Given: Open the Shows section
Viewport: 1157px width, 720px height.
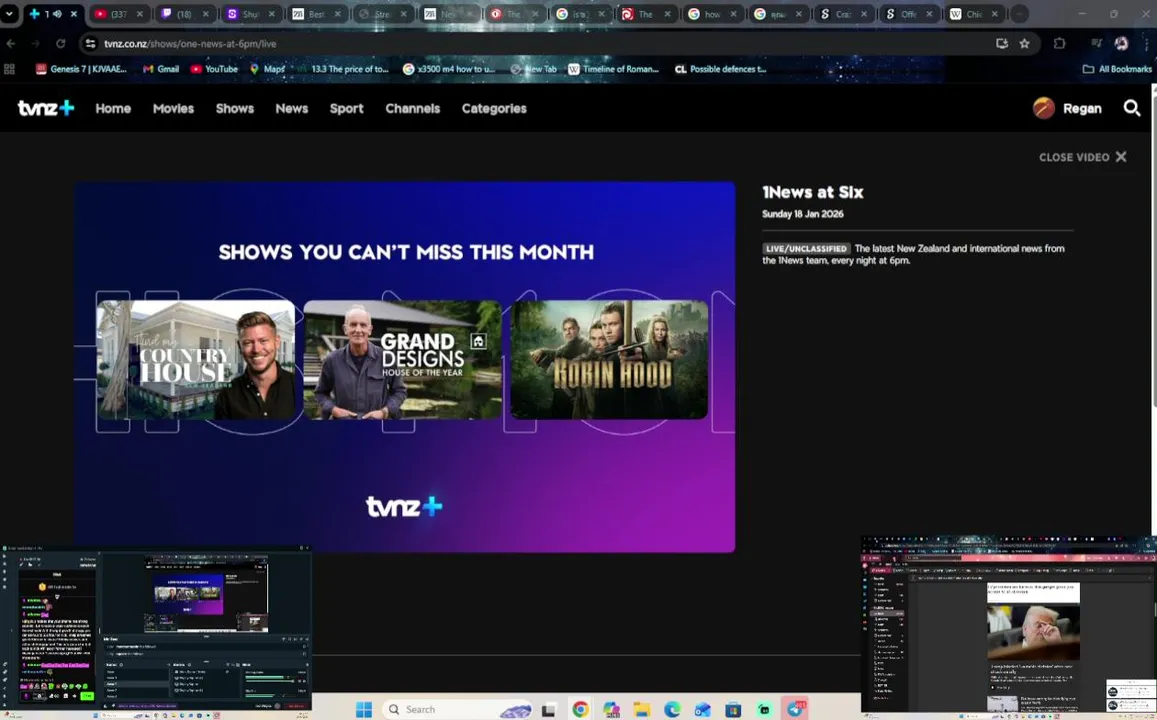Looking at the screenshot, I should [x=235, y=108].
